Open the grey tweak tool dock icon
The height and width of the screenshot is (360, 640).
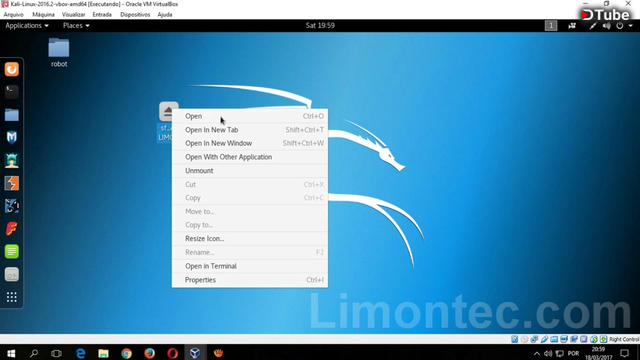click(12, 274)
